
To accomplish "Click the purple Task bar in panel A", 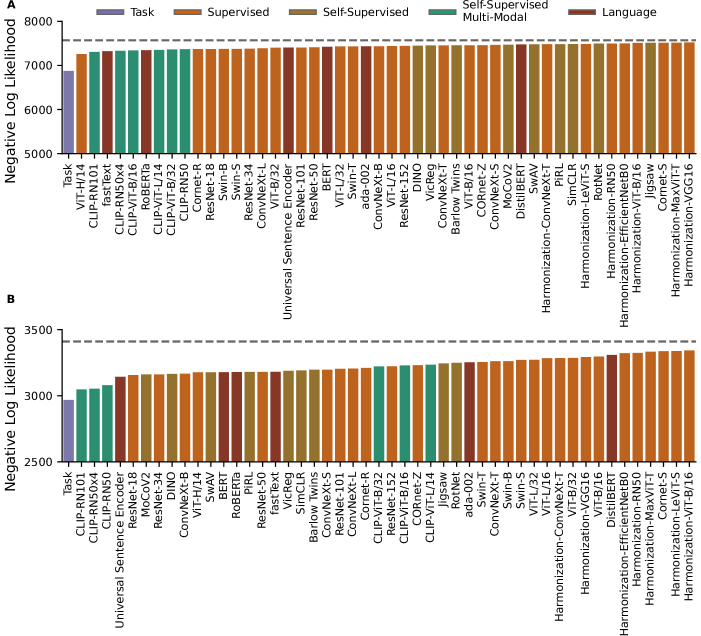I will coord(68,112).
